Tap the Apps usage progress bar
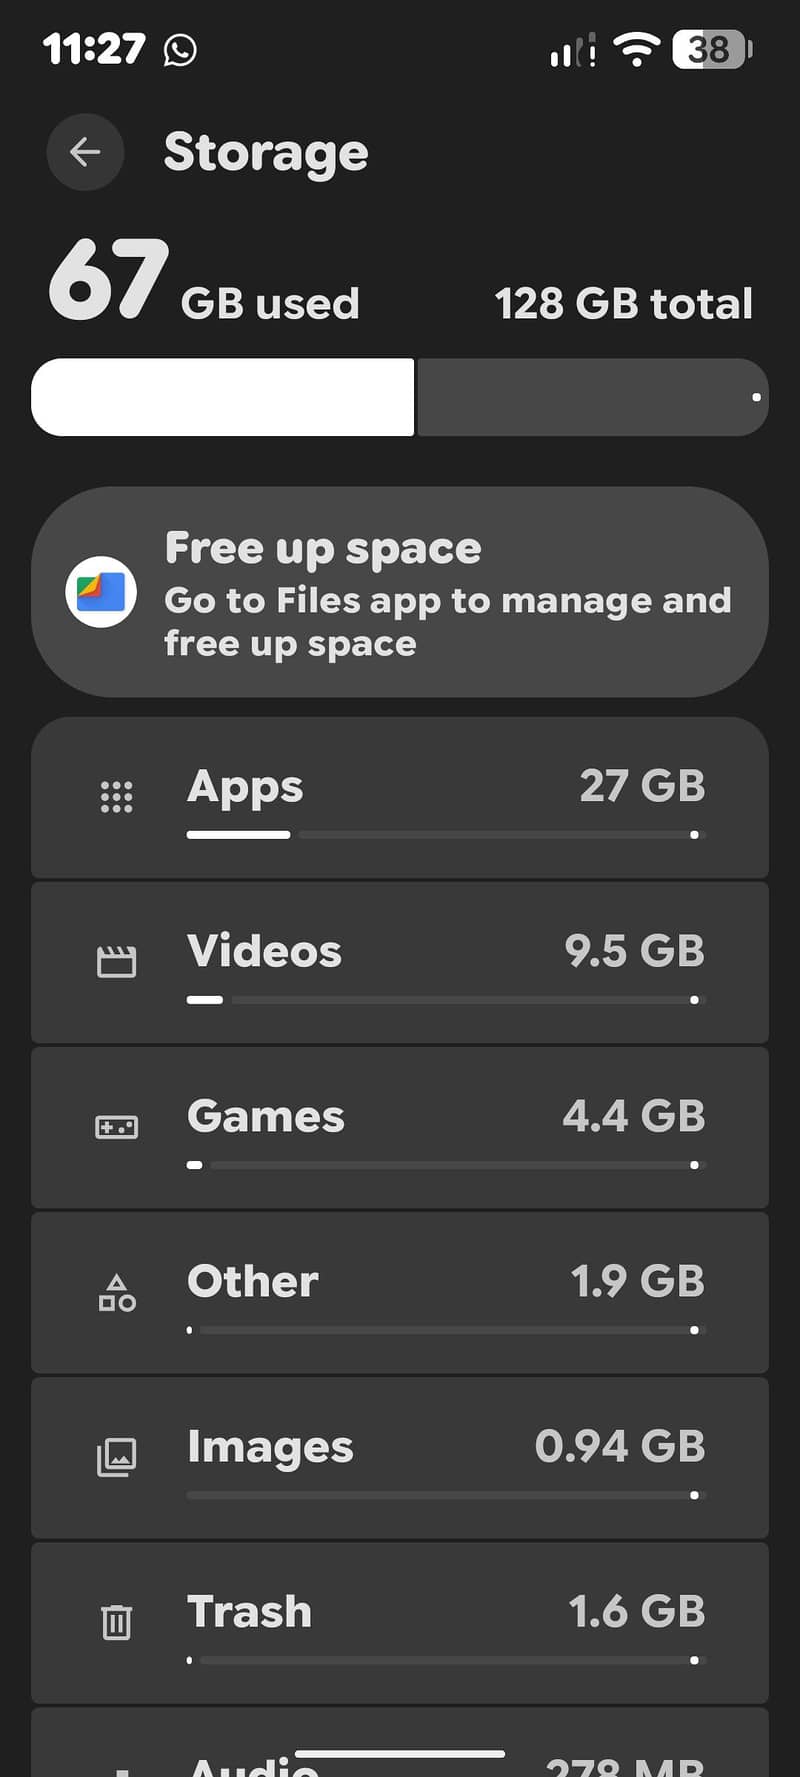This screenshot has width=800, height=1777. tap(446, 834)
